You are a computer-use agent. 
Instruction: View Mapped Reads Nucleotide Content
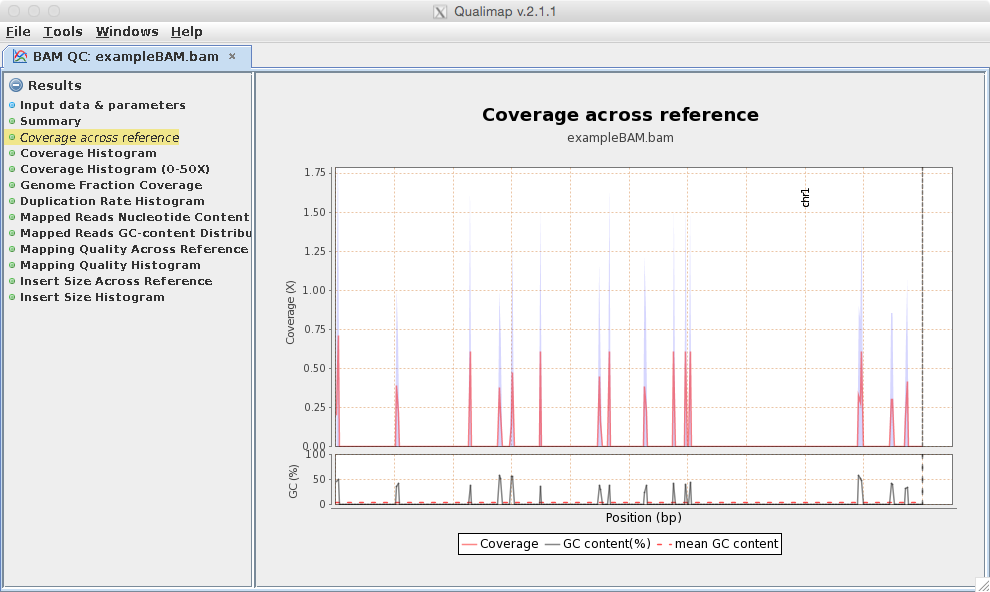[134, 217]
